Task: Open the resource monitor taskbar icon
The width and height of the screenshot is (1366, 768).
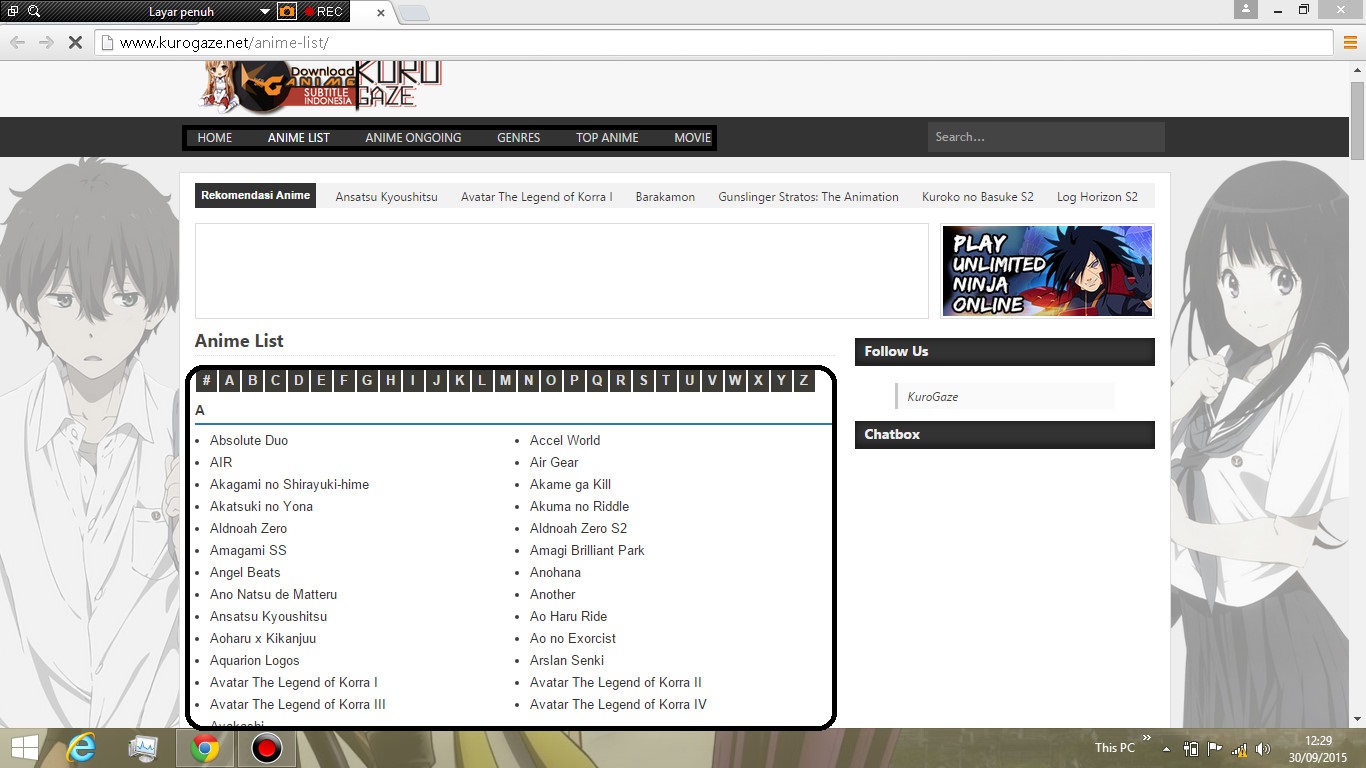Action: [143, 748]
